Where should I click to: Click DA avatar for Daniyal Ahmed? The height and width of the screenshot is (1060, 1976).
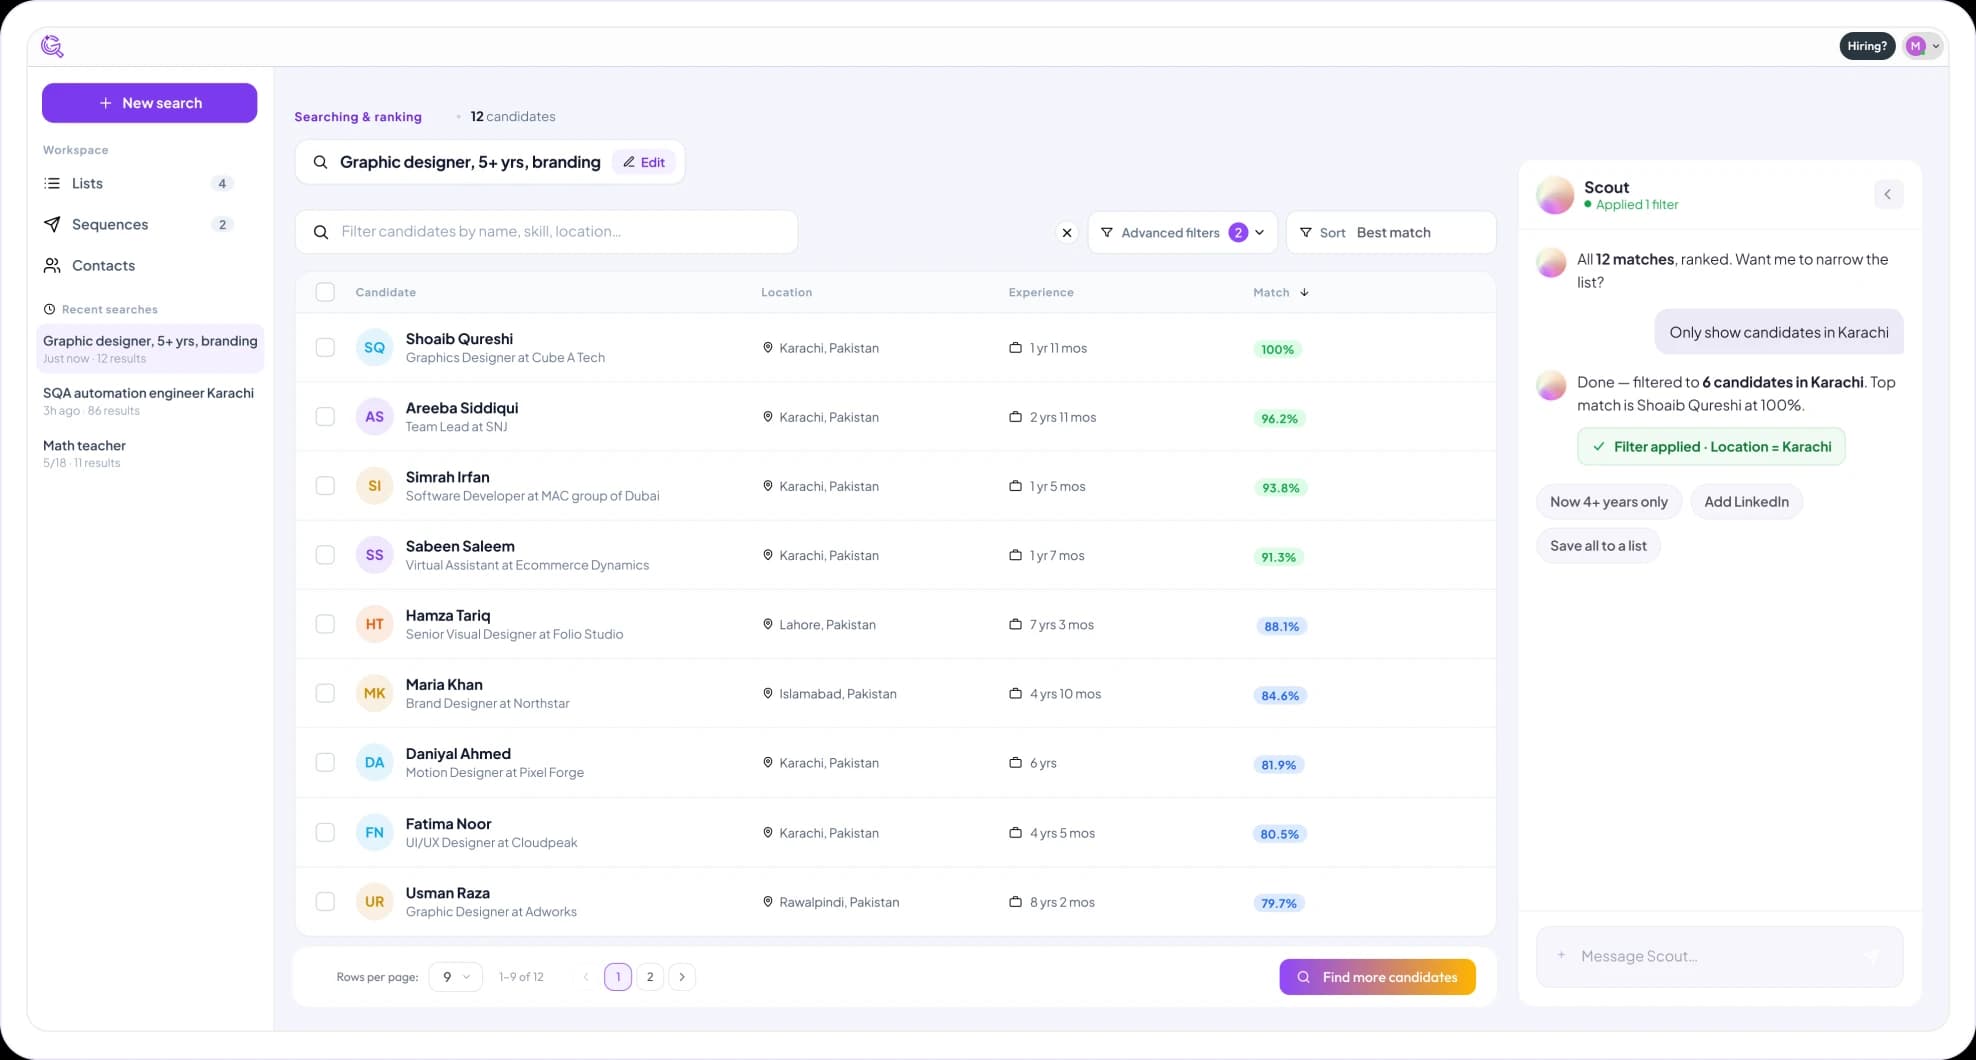coord(374,762)
